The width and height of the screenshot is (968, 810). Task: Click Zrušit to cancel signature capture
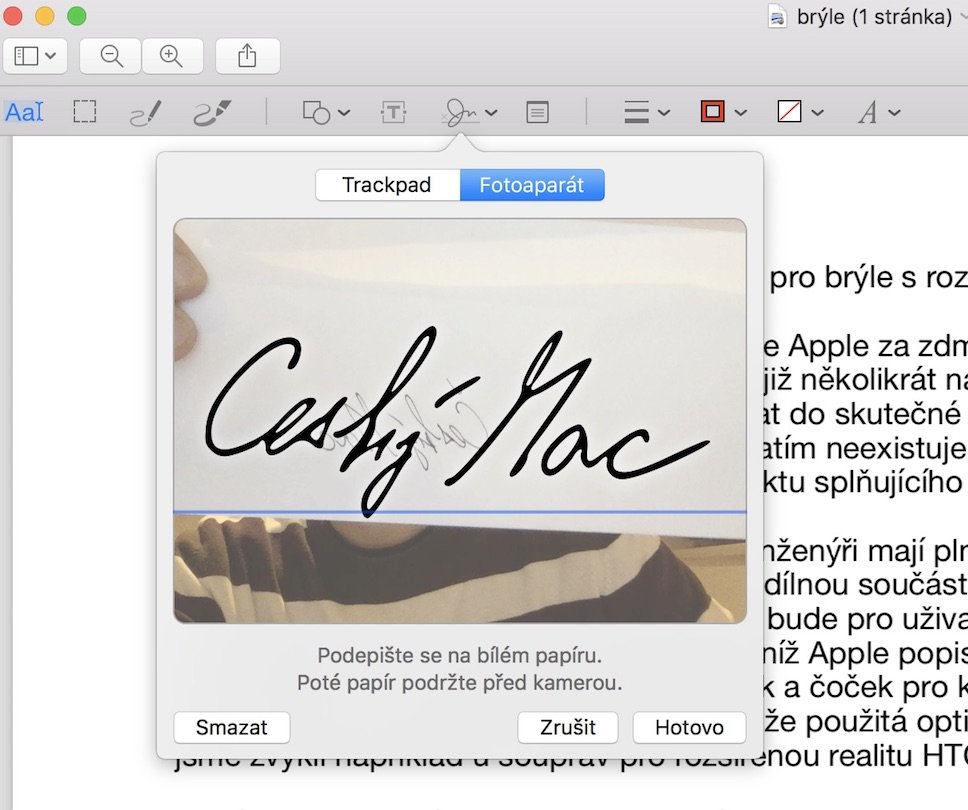568,728
